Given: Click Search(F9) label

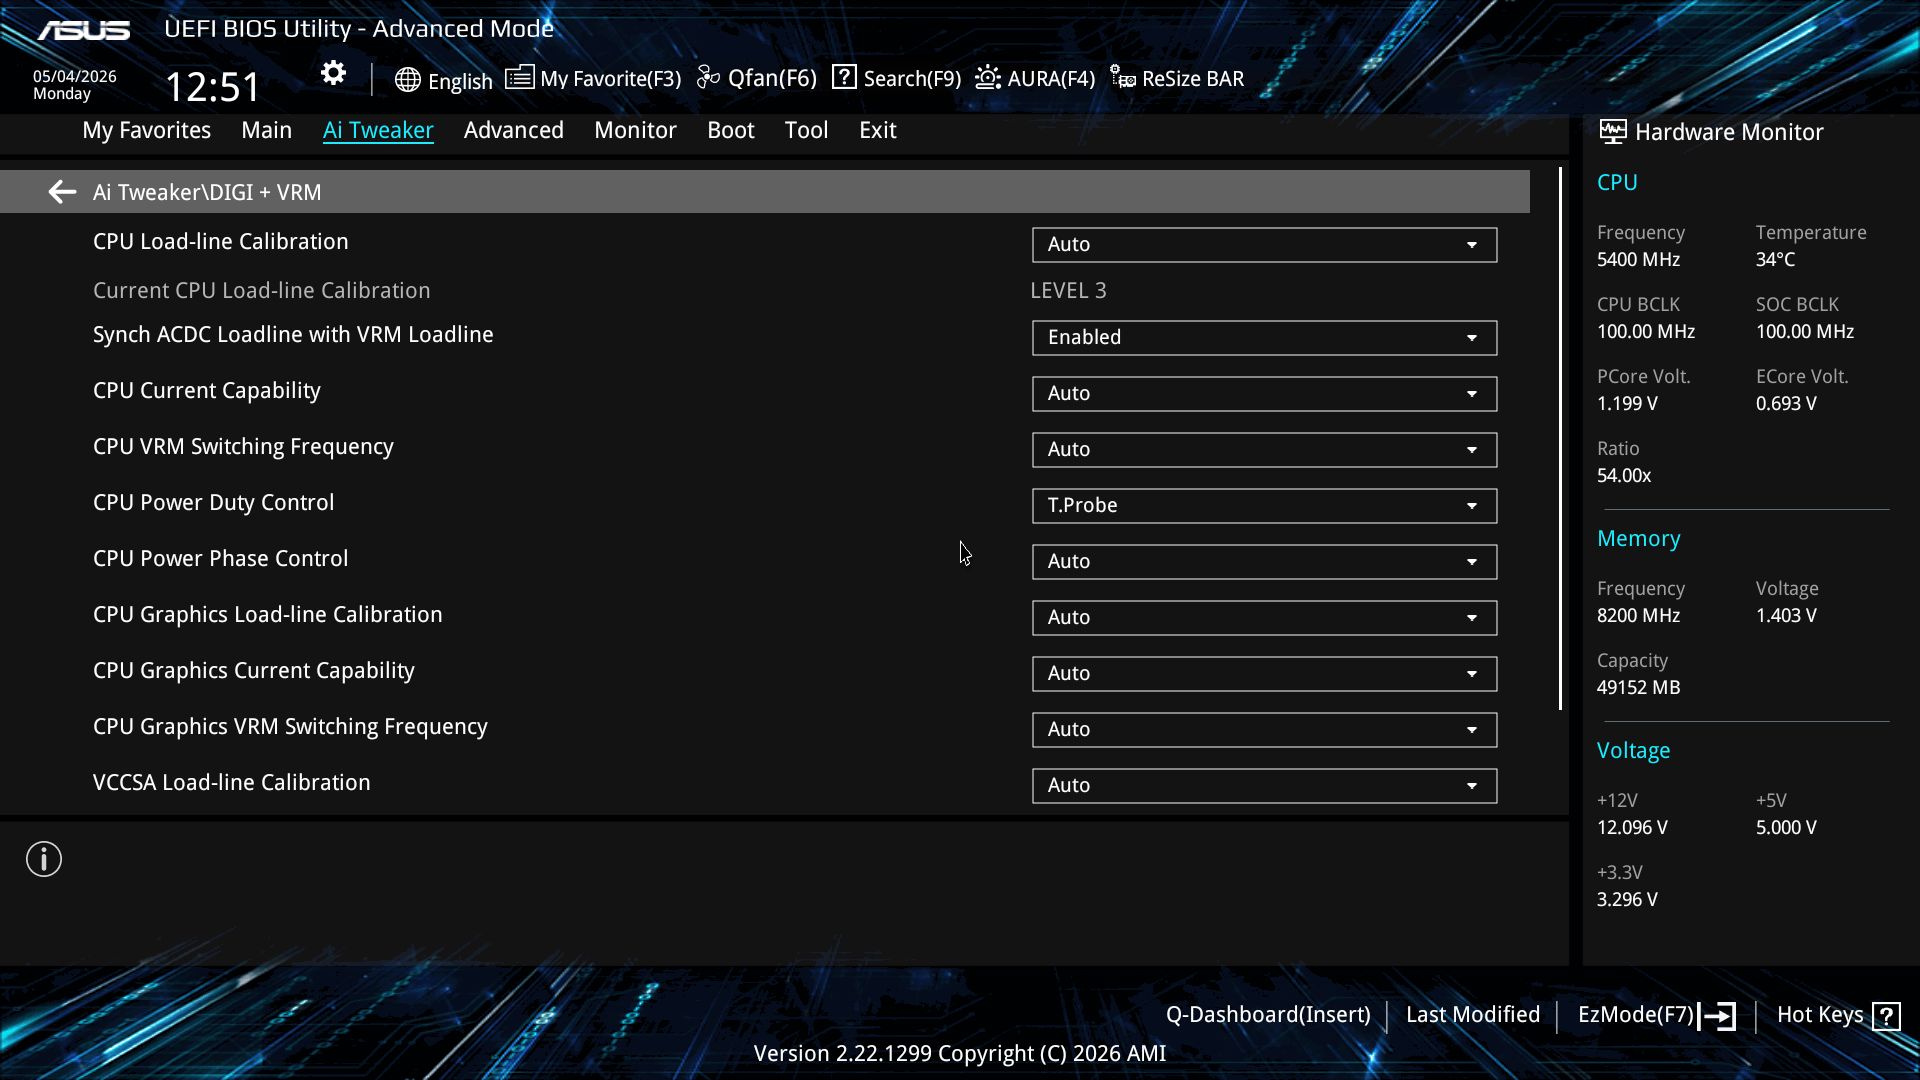Looking at the screenshot, I should point(912,79).
